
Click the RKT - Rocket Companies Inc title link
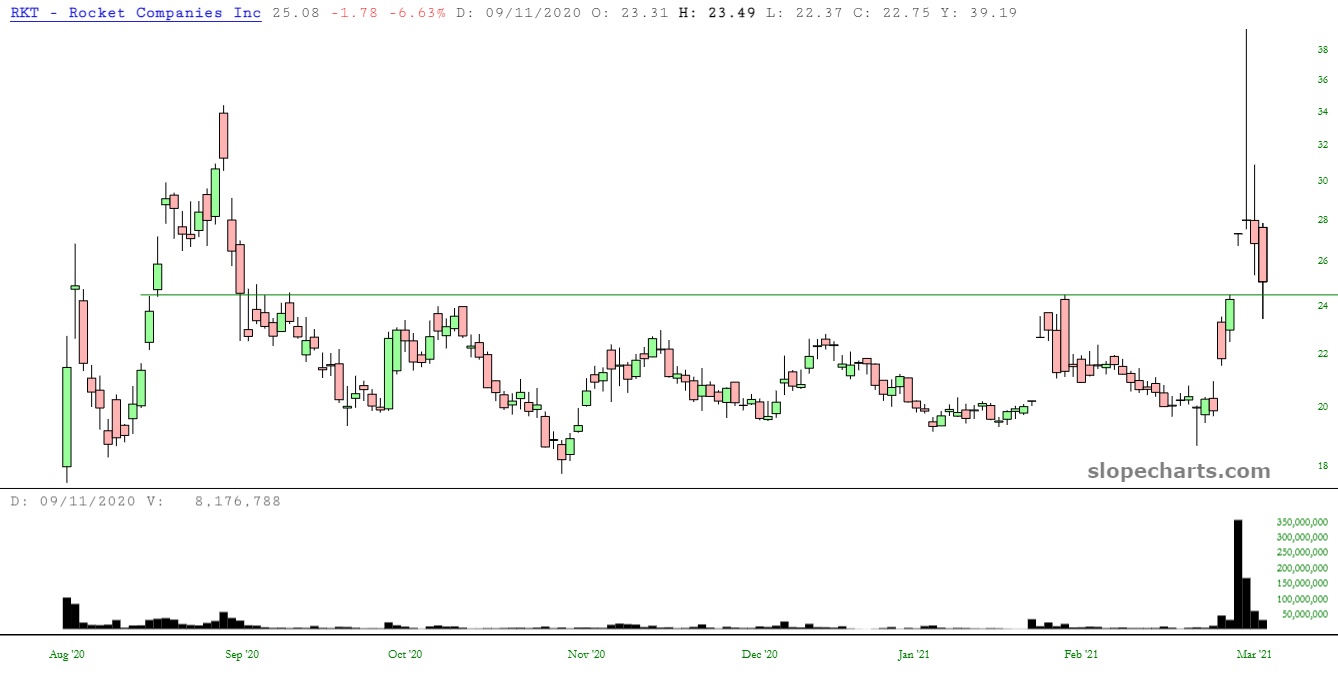click(x=136, y=13)
